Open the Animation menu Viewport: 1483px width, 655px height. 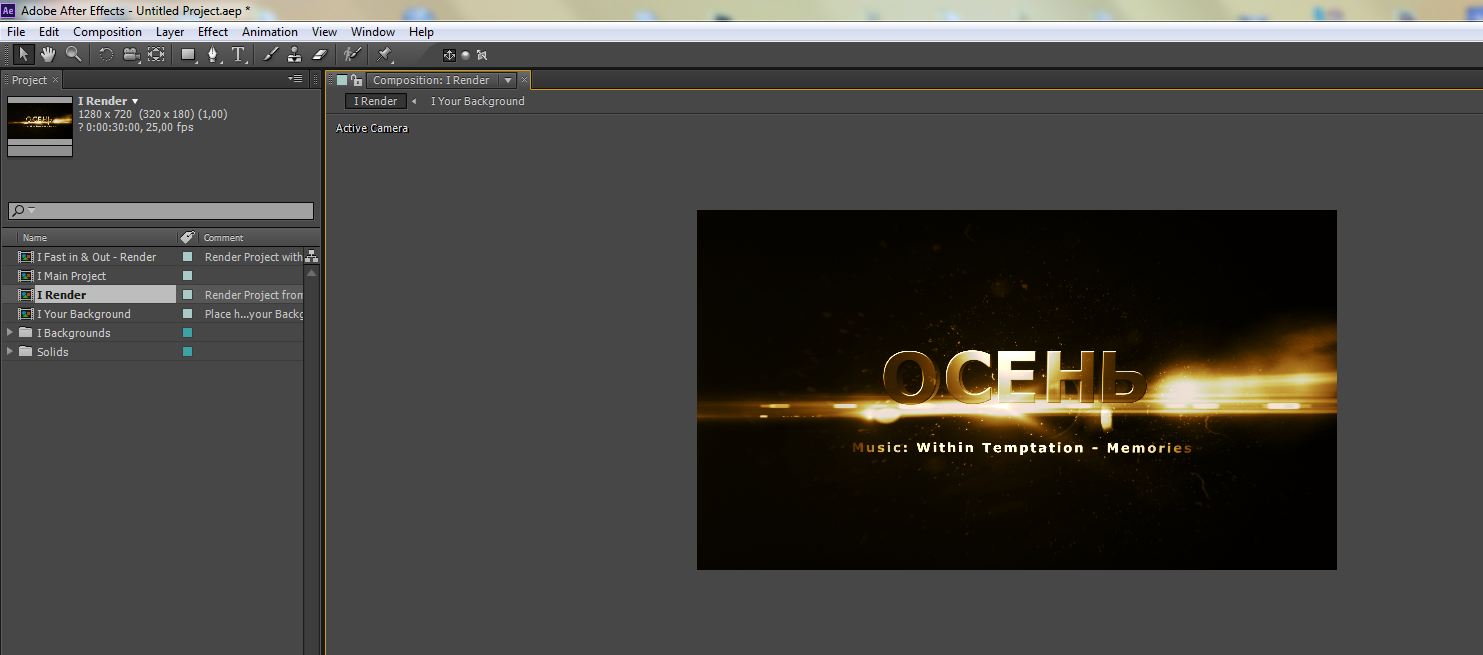(270, 32)
